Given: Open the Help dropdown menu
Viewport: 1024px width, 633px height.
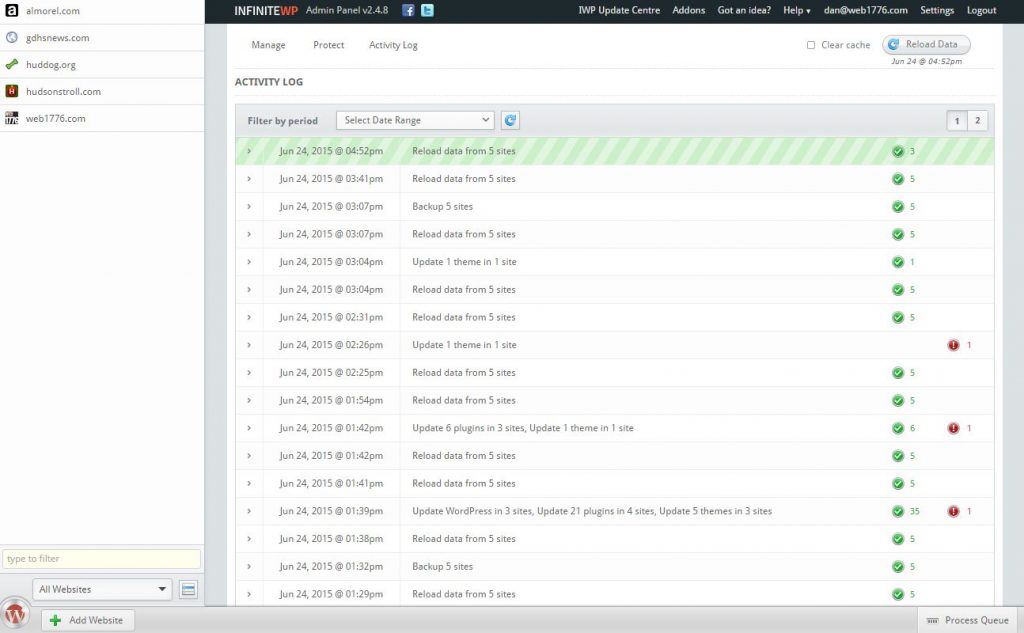Looking at the screenshot, I should coord(797,10).
